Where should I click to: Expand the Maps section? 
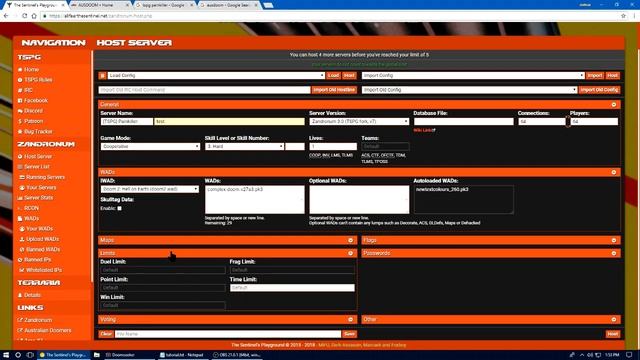point(350,240)
